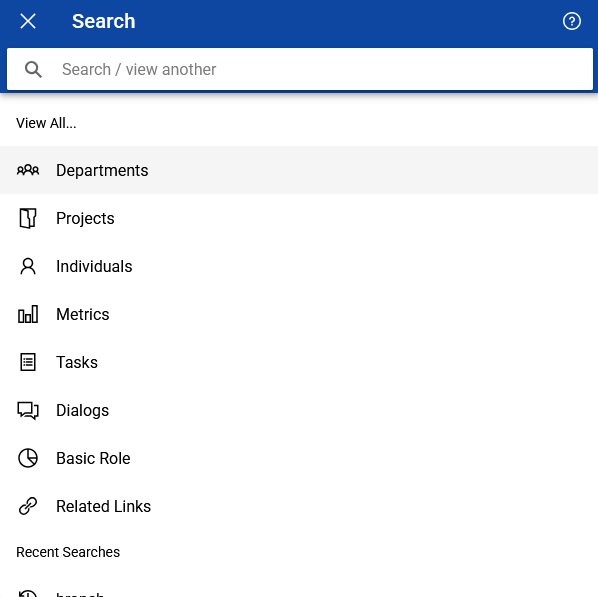Close the Search panel with X icon
The height and width of the screenshot is (597, 598).
(x=28, y=21)
